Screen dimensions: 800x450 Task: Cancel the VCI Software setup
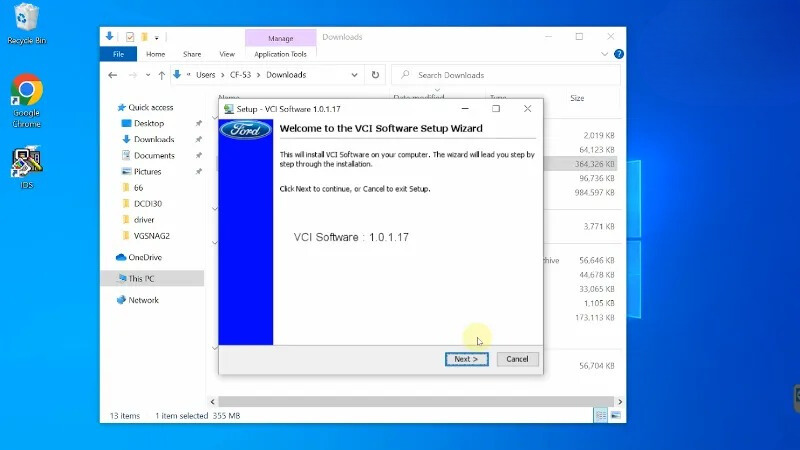click(517, 359)
